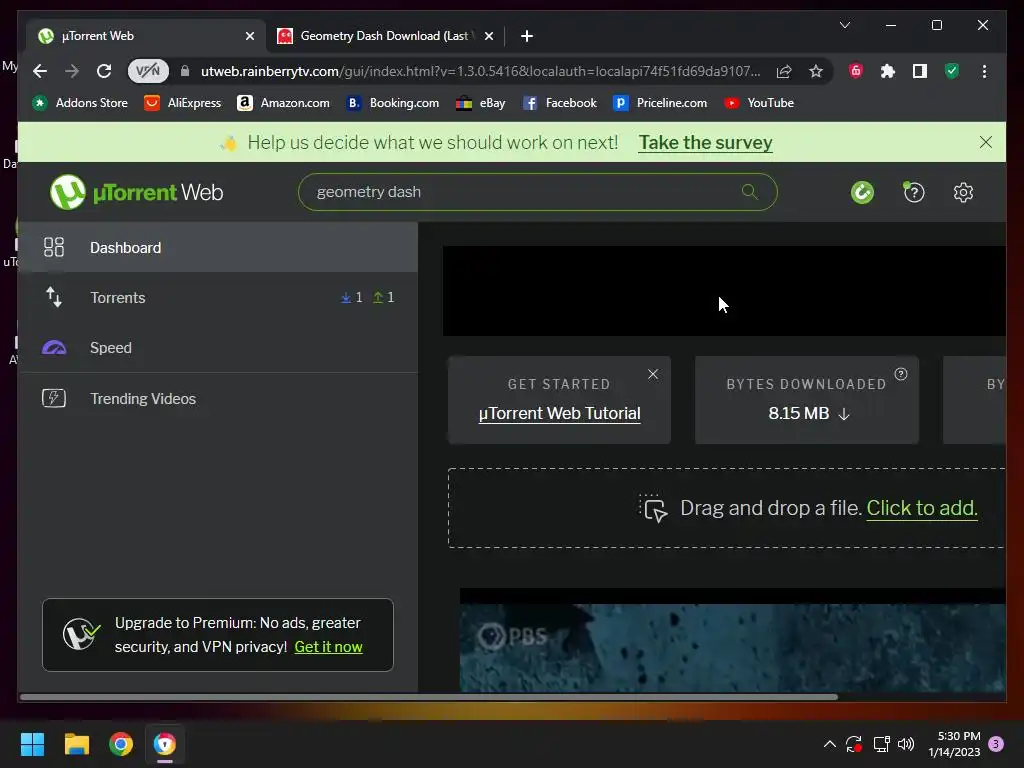Close the Geometry Dash Download tab
1024x768 pixels.
(488, 36)
